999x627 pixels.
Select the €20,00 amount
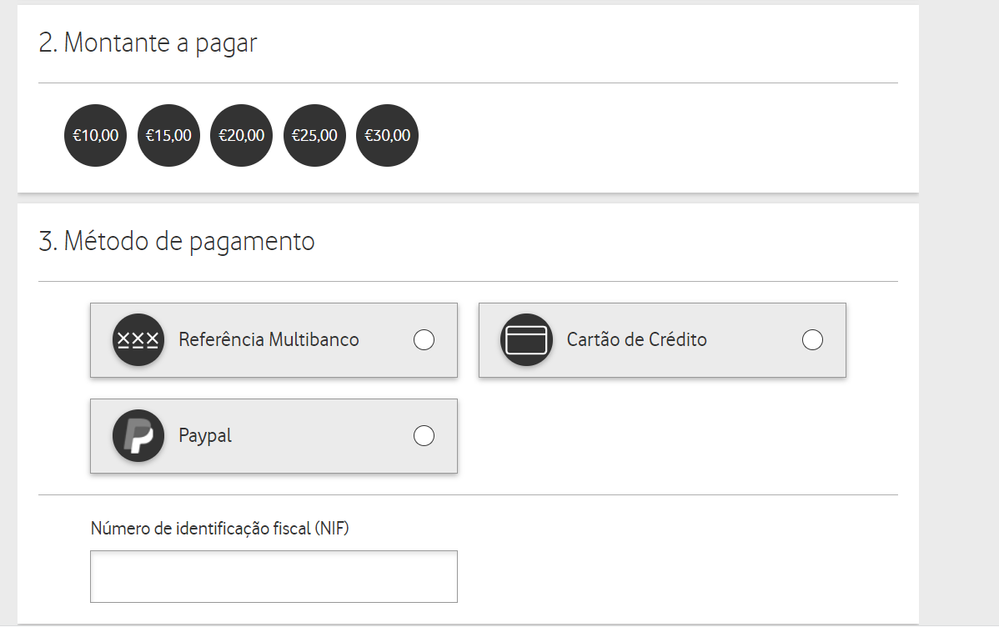(241, 135)
